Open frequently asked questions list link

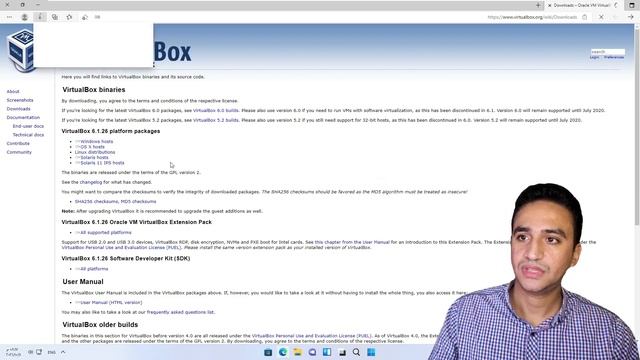point(180,312)
